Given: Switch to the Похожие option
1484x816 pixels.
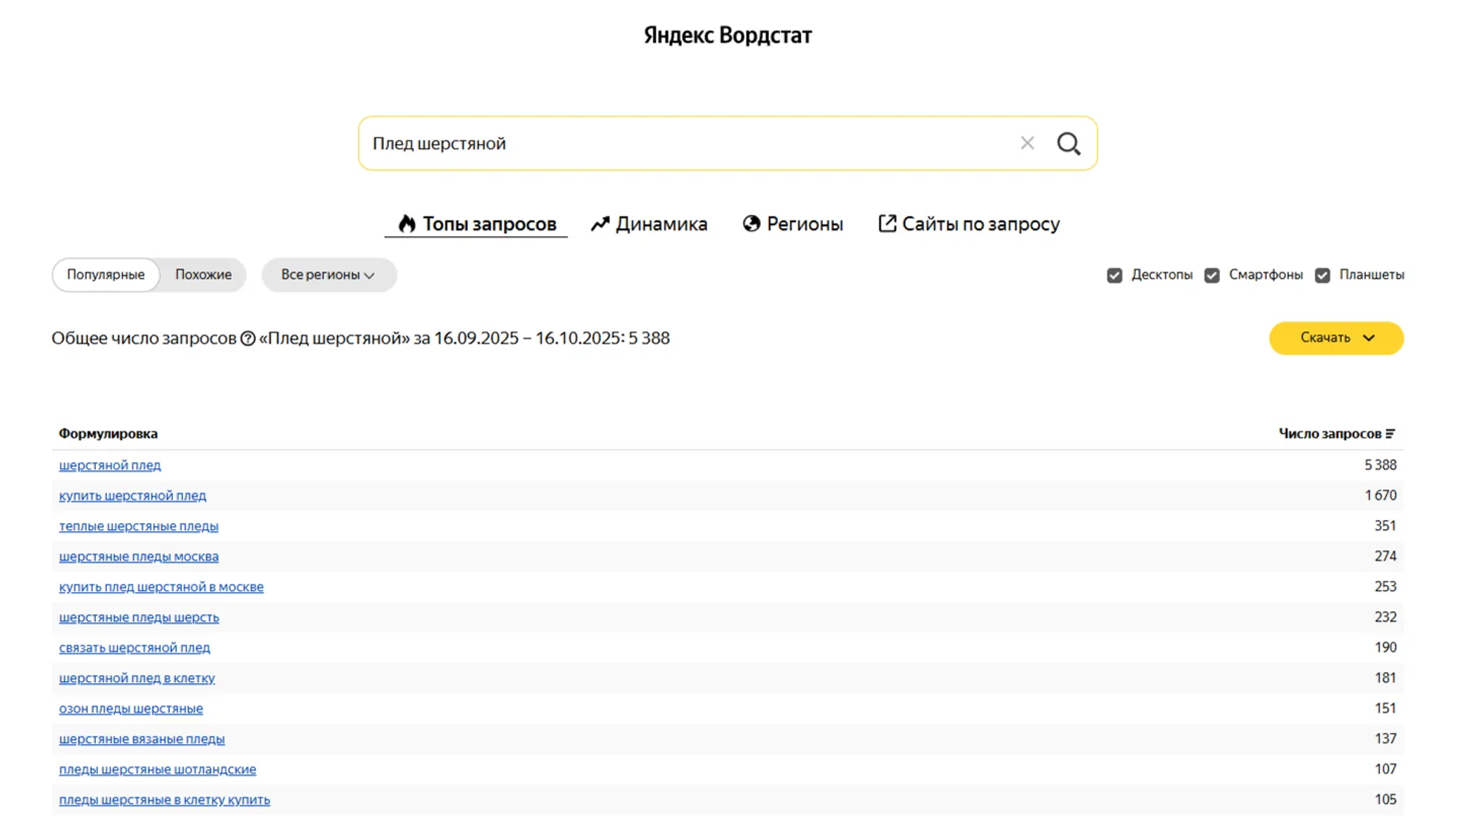Looking at the screenshot, I should coord(203,275).
